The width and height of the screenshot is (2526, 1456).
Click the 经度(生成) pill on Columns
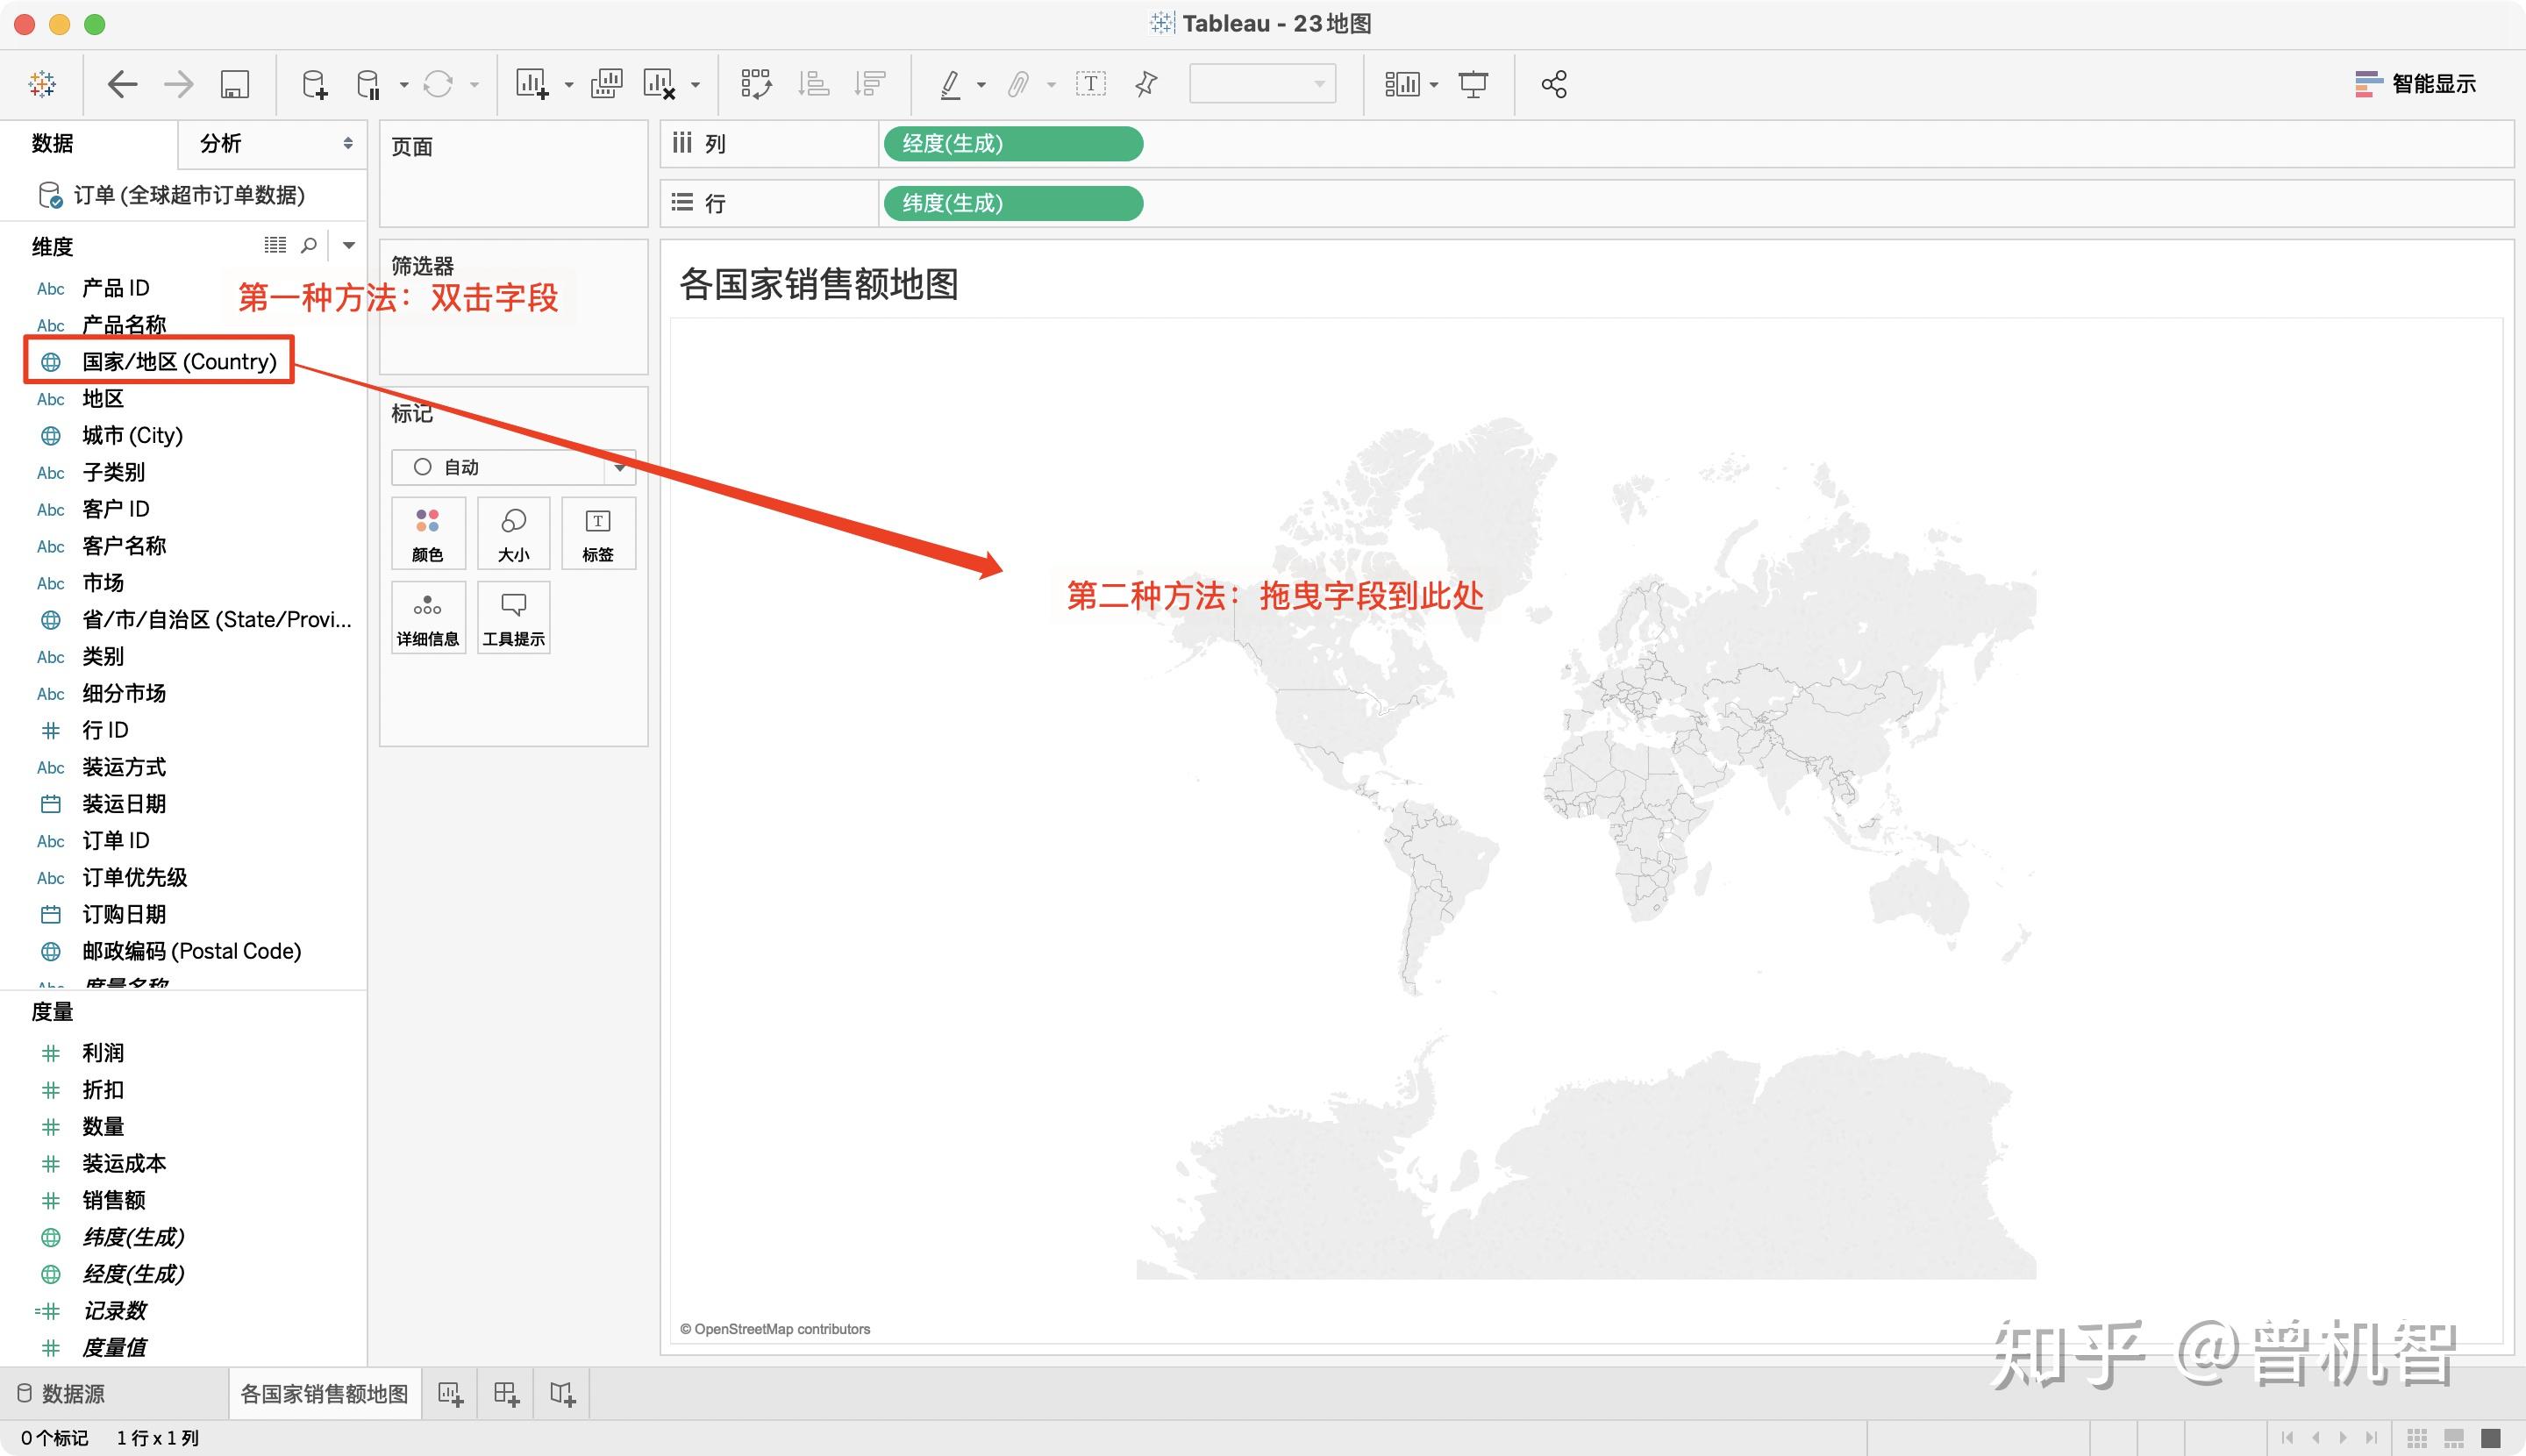point(1012,143)
